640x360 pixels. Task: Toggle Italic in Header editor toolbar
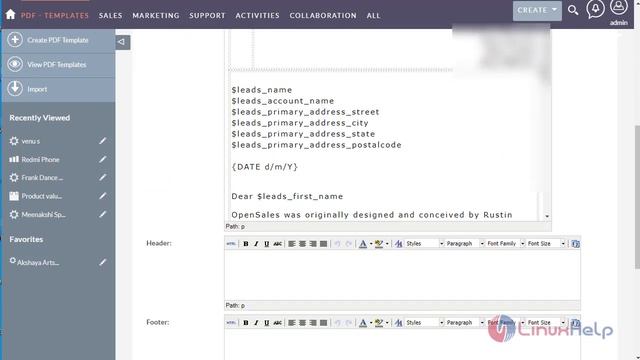(256, 244)
